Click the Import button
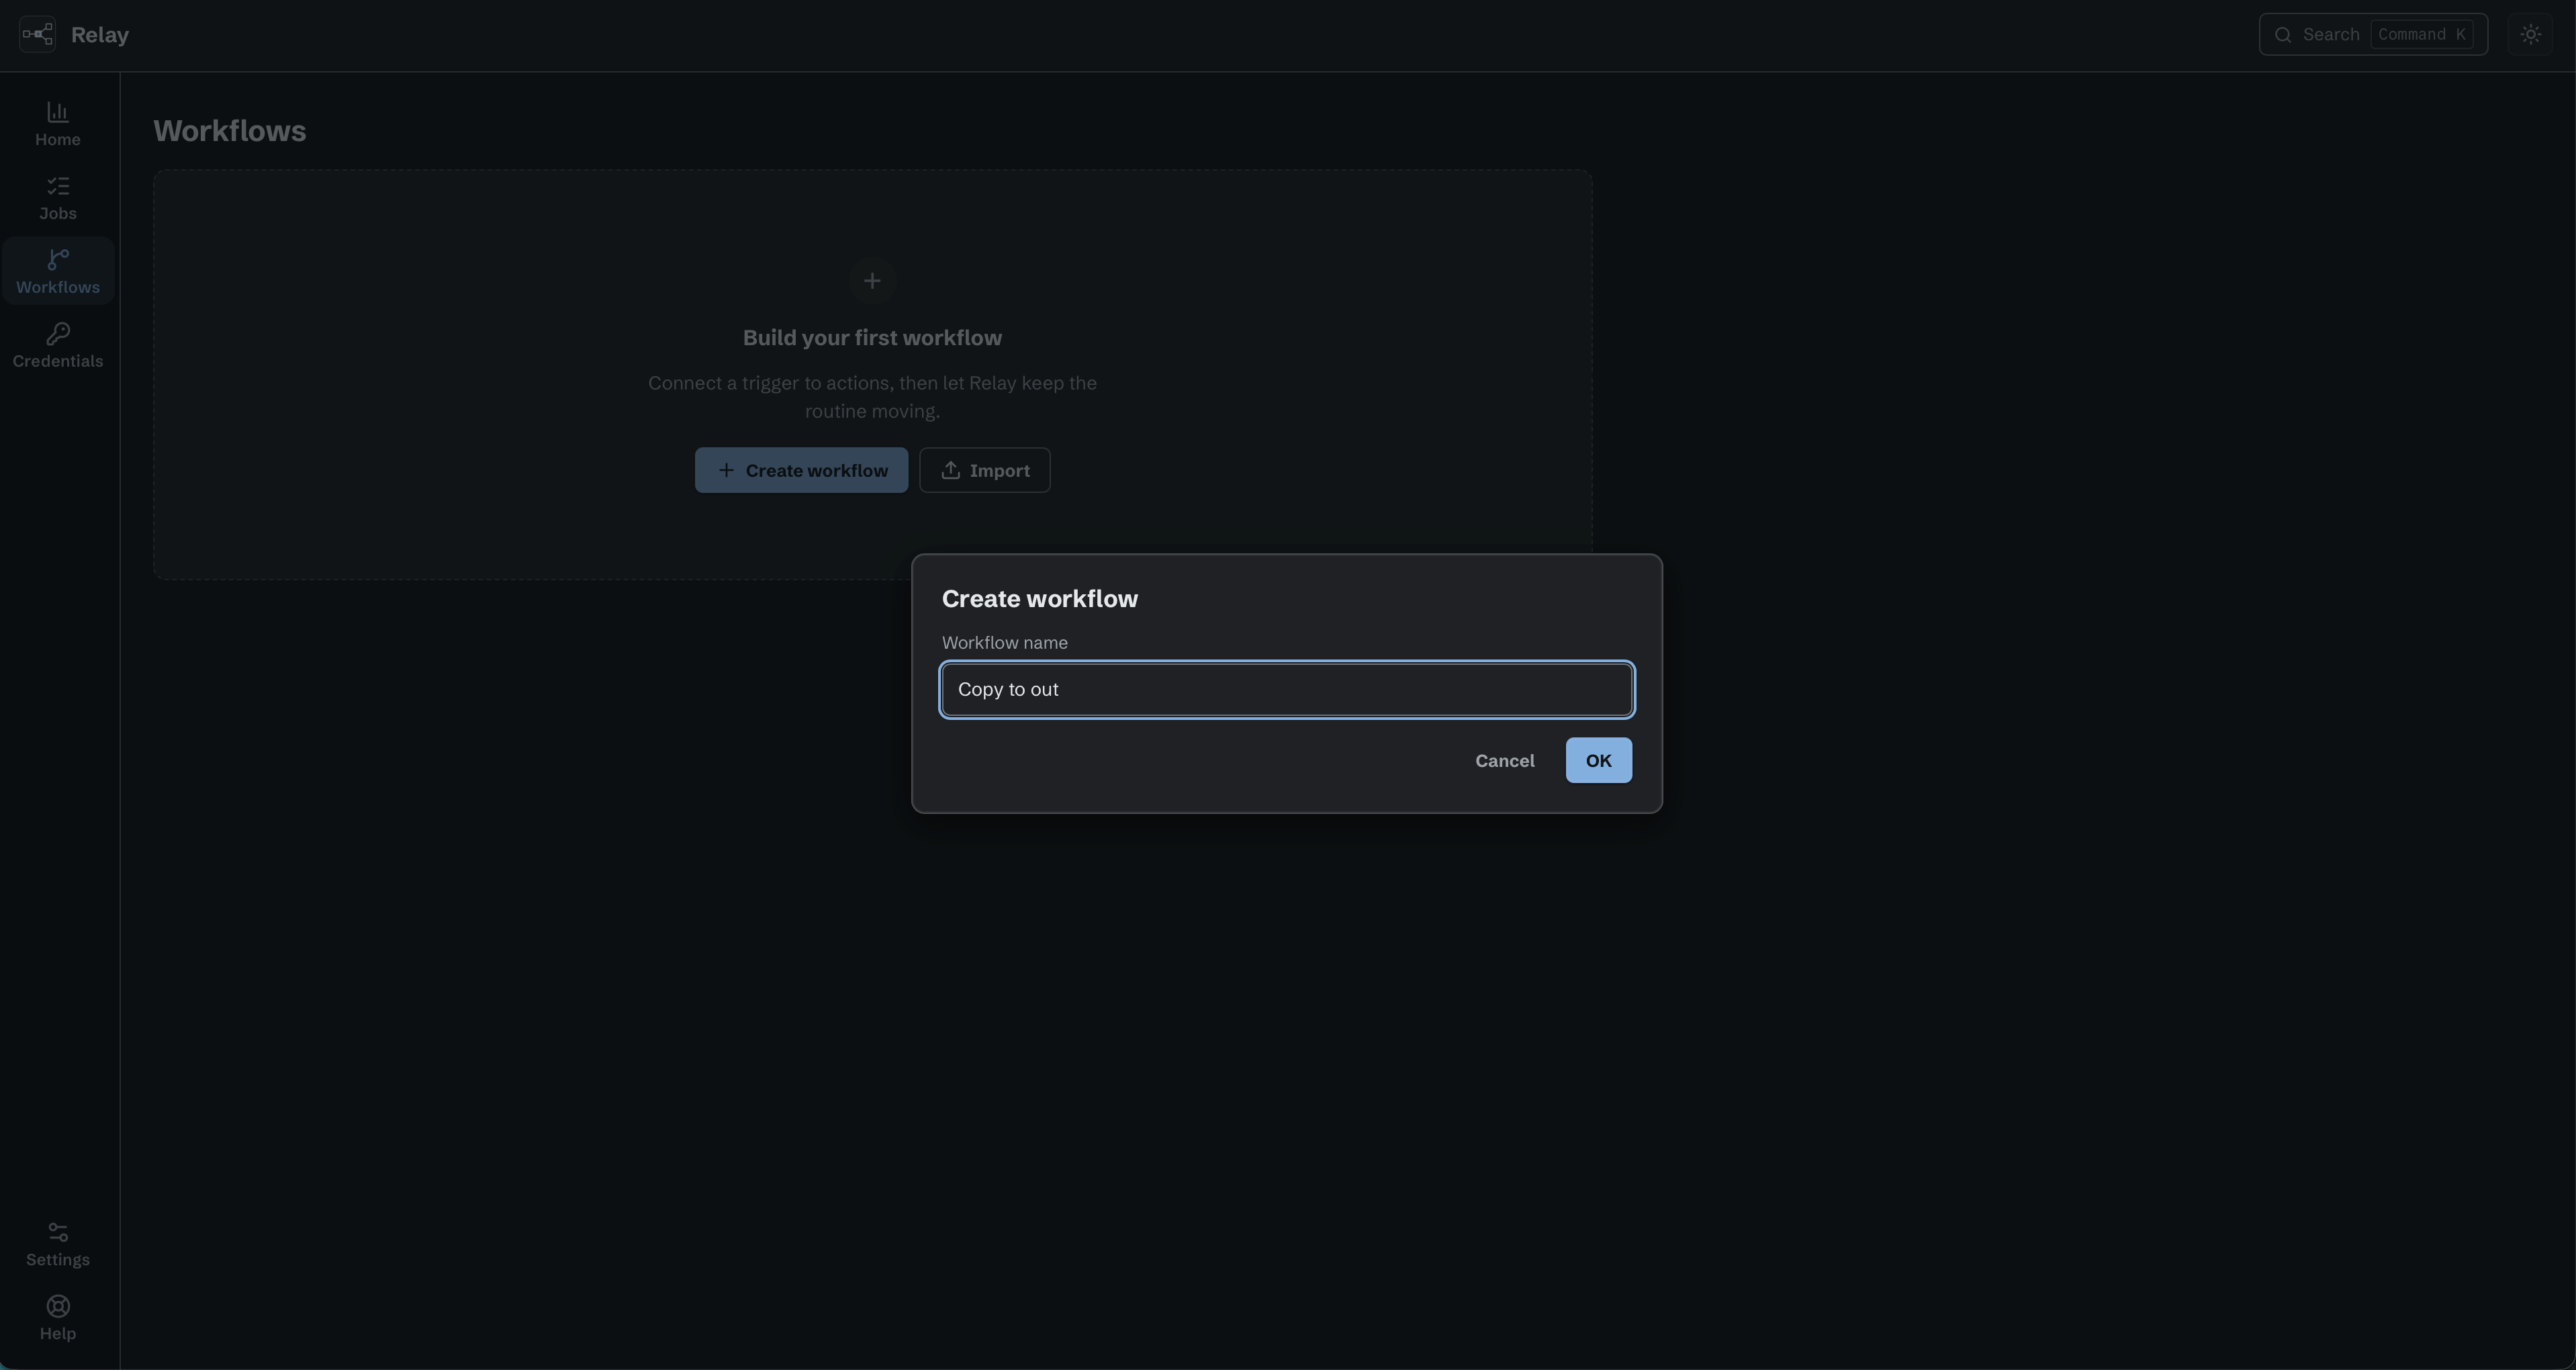This screenshot has width=2576, height=1370. coord(984,470)
